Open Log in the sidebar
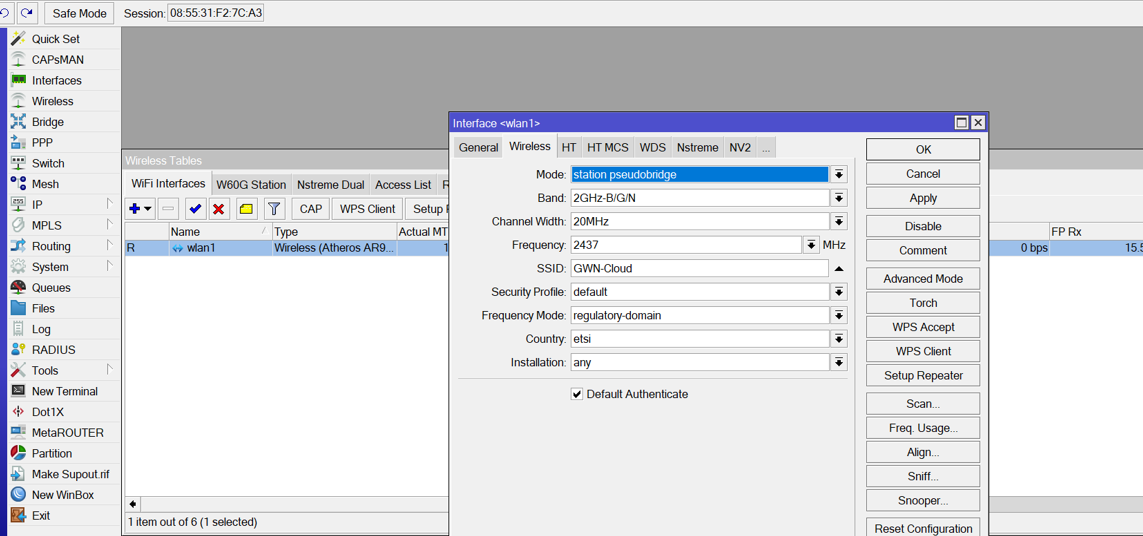This screenshot has height=536, width=1143. 41,329
